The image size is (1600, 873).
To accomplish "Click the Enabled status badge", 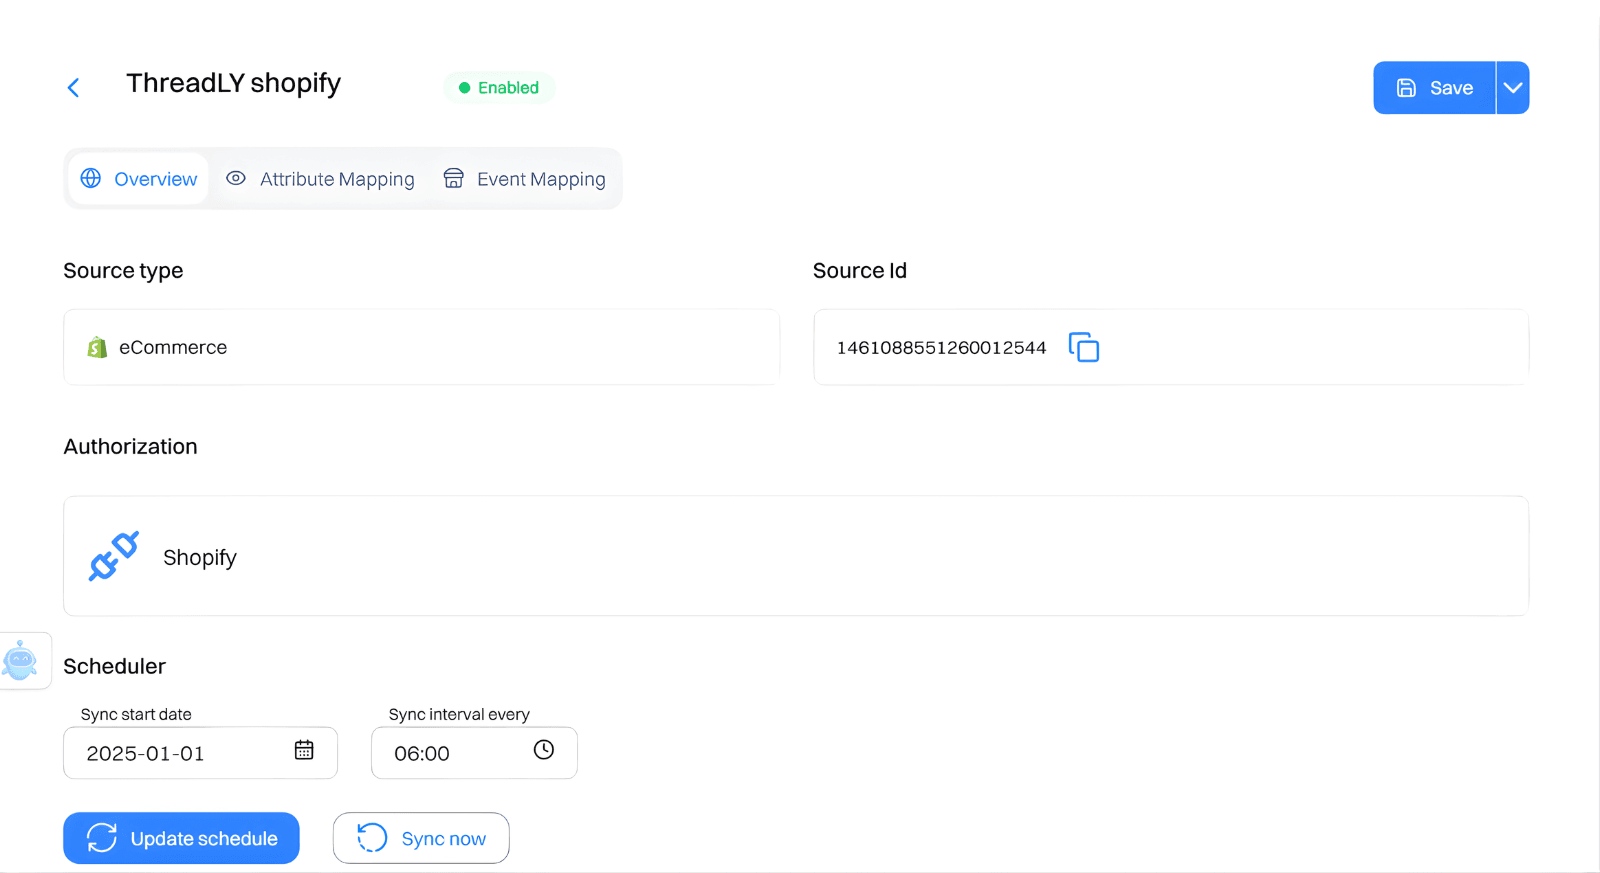I will (499, 88).
